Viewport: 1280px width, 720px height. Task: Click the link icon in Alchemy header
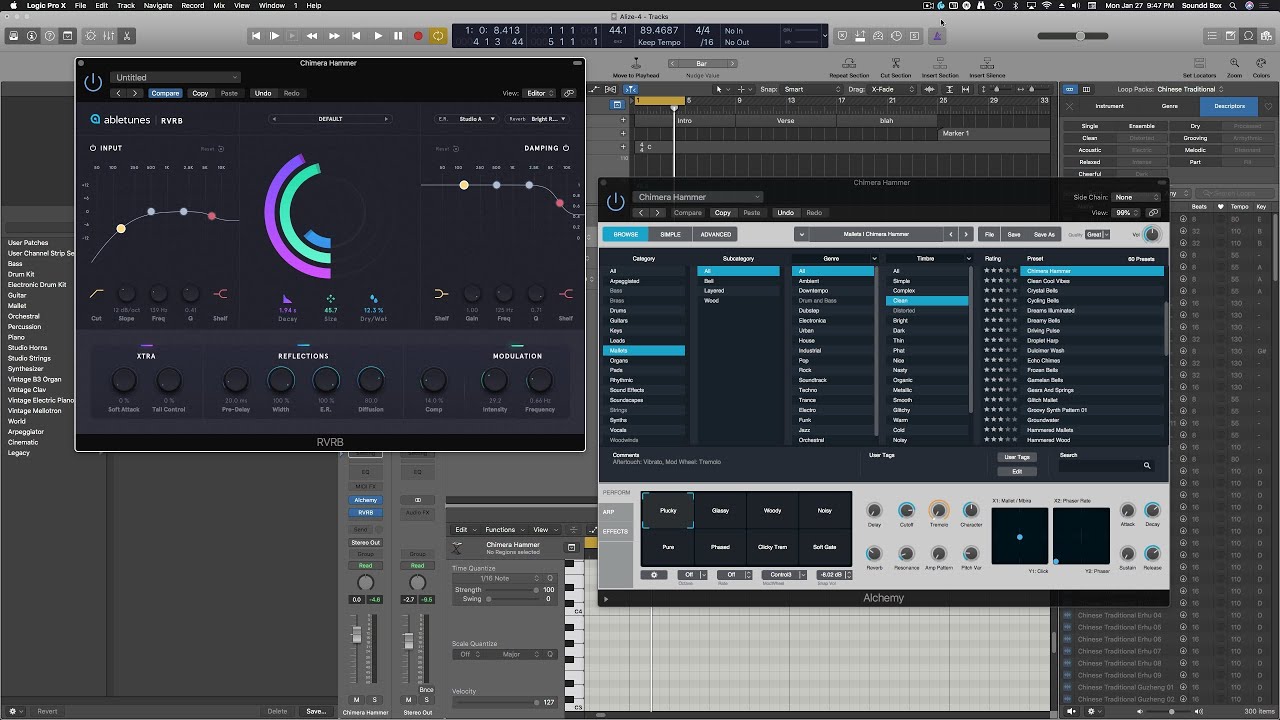[1153, 213]
